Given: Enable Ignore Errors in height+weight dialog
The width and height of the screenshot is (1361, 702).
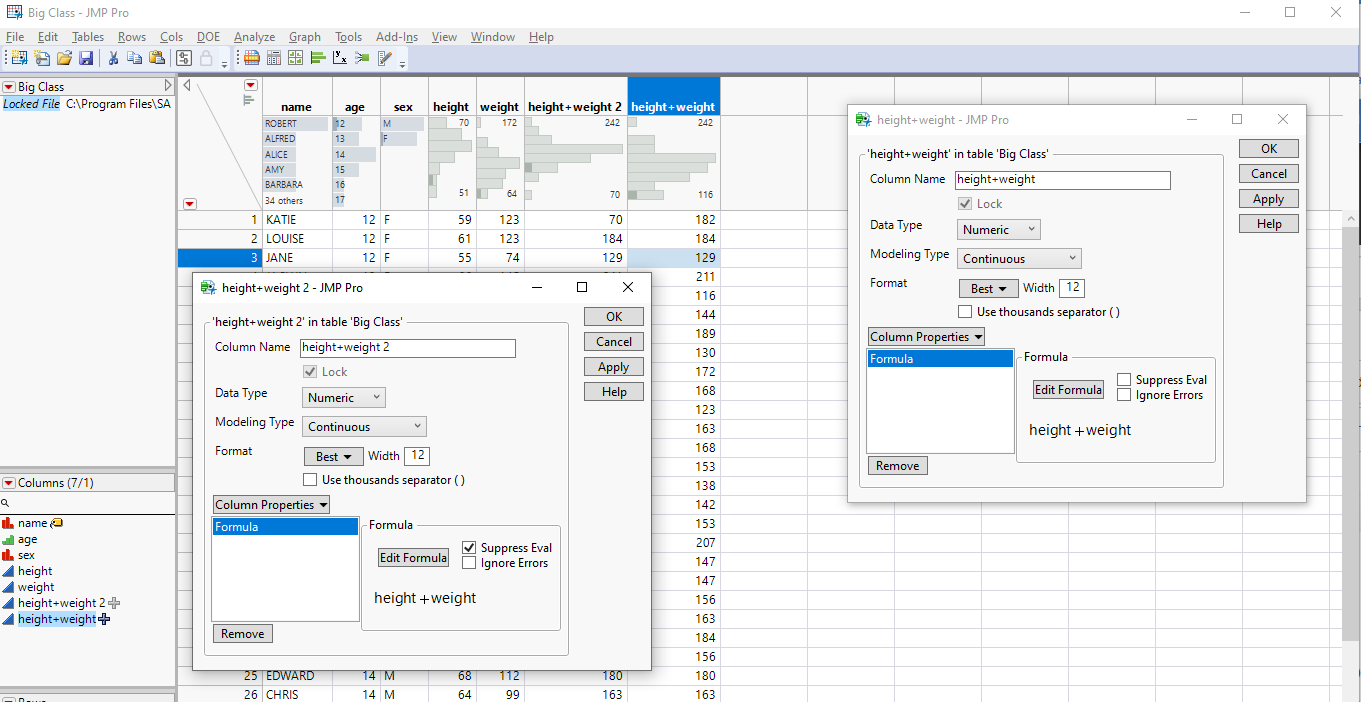Looking at the screenshot, I should [1124, 394].
